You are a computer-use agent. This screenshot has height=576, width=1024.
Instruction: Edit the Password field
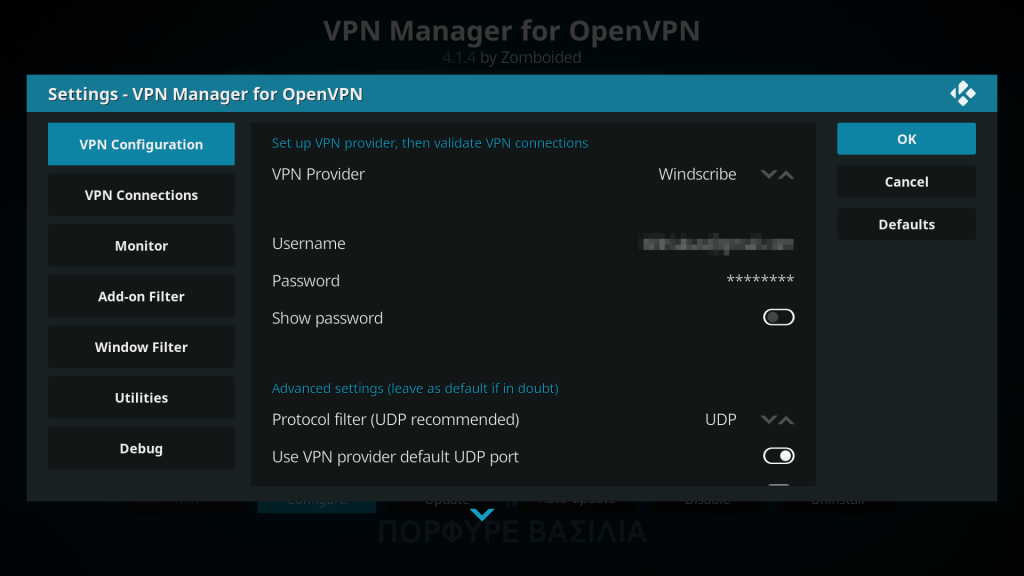(533, 281)
